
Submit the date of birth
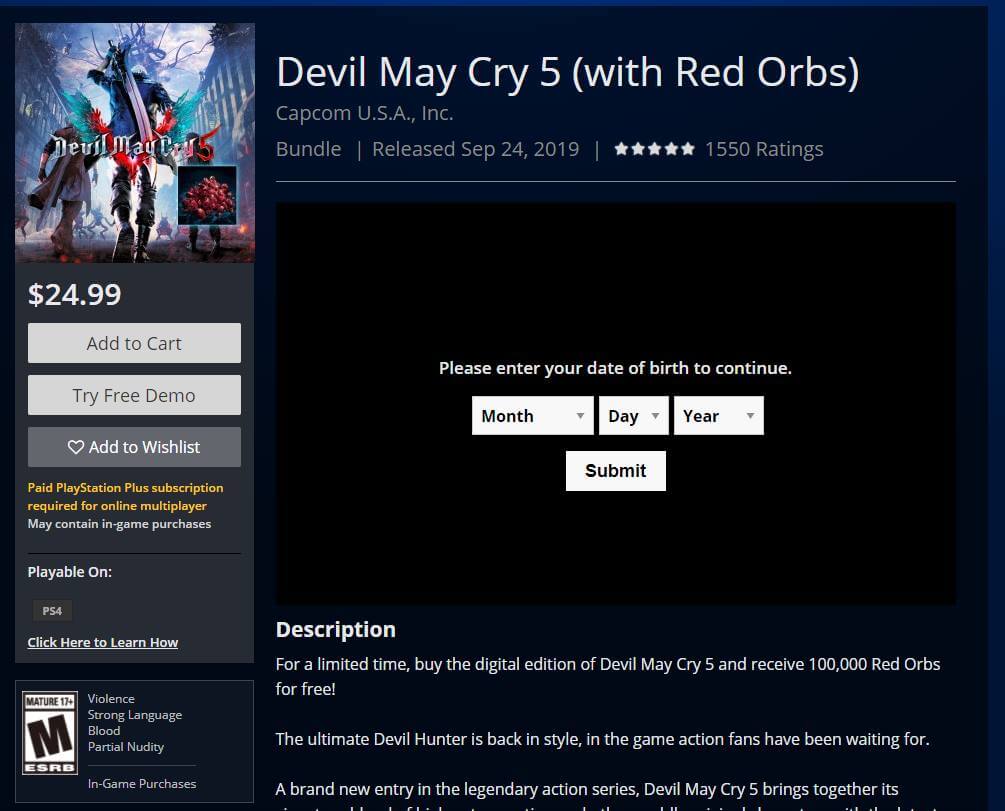(616, 471)
